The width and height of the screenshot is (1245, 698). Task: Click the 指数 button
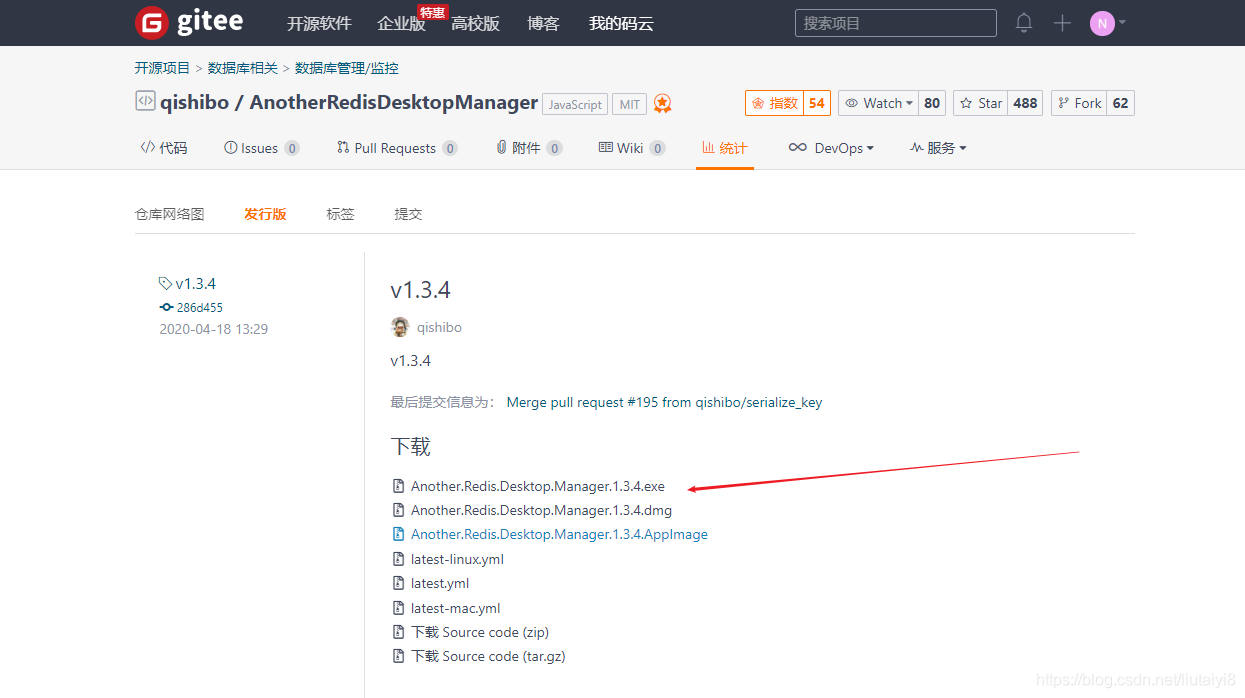tap(774, 103)
